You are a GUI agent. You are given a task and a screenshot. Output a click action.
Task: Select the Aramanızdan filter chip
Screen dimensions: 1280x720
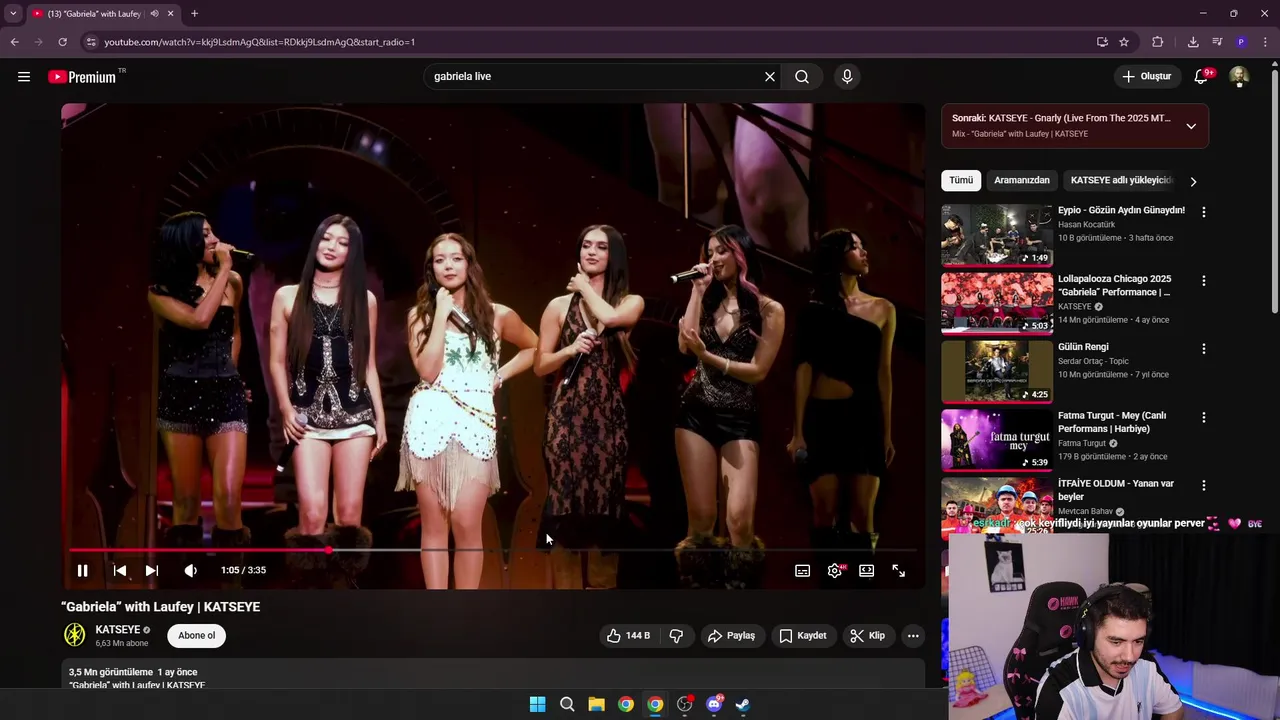1022,180
